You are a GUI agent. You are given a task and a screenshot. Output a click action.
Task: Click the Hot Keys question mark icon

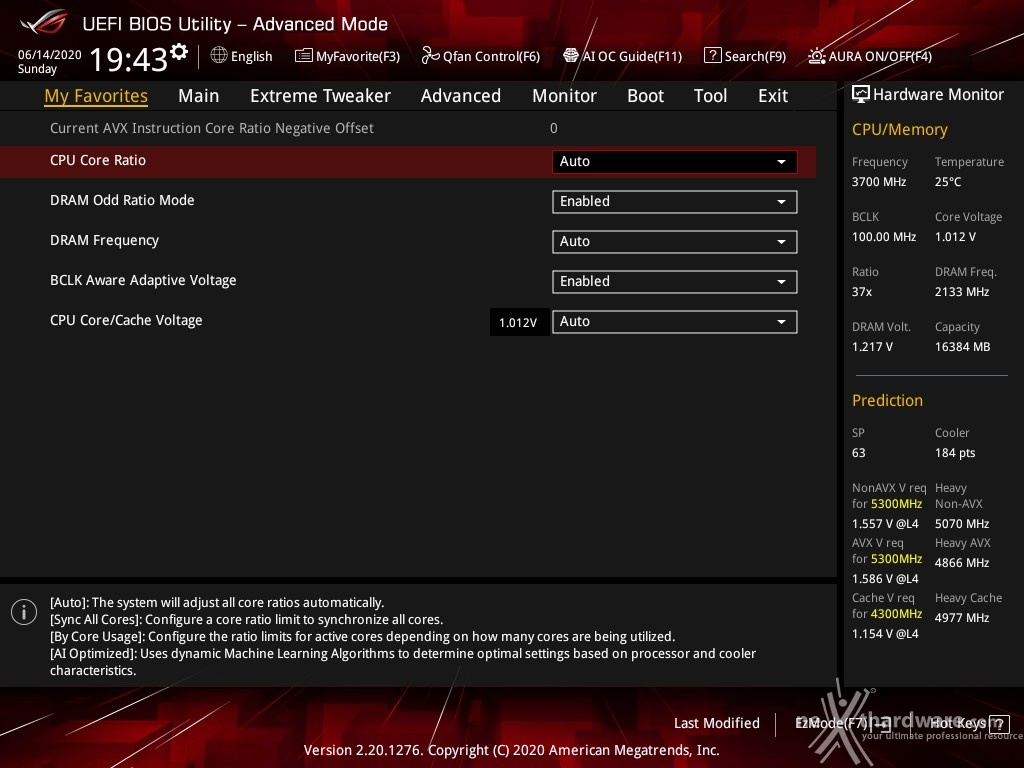click(x=999, y=724)
